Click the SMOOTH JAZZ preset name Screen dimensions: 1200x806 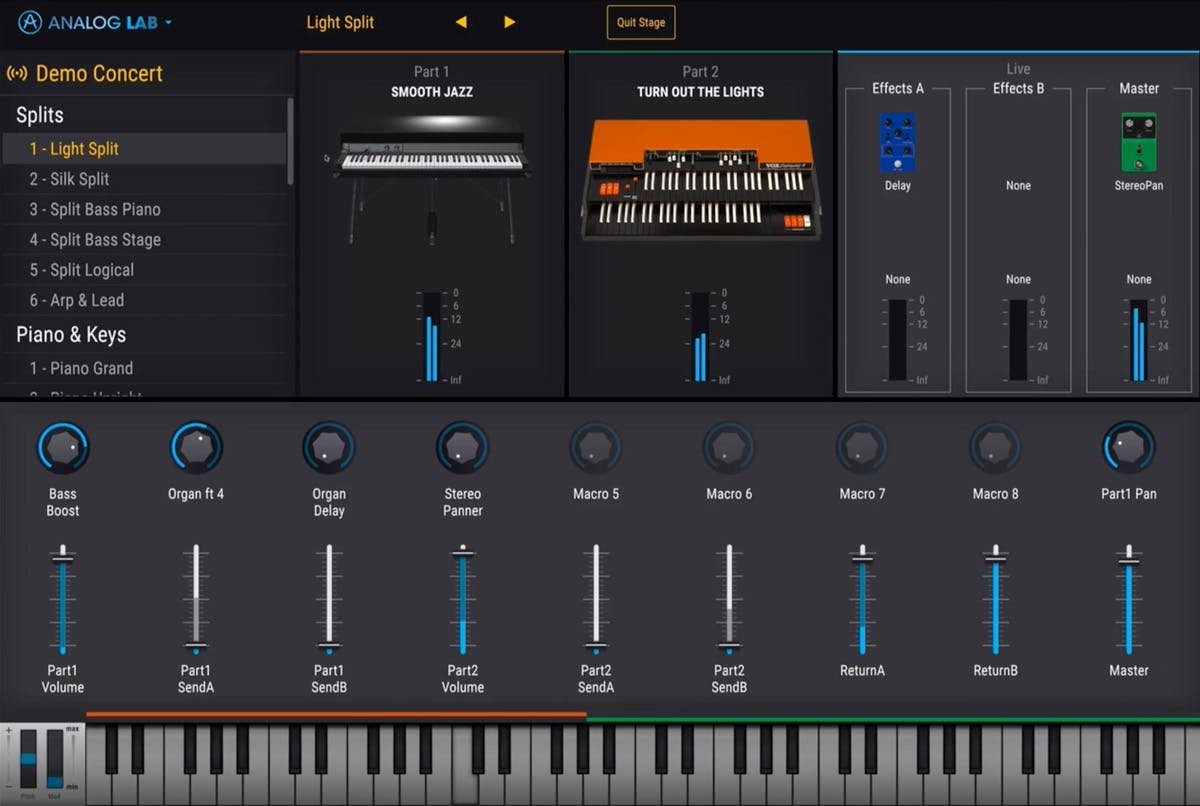tap(432, 92)
